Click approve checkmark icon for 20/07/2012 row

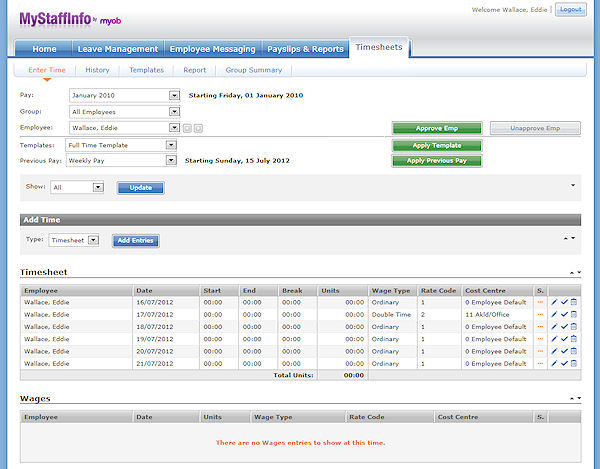(564, 351)
